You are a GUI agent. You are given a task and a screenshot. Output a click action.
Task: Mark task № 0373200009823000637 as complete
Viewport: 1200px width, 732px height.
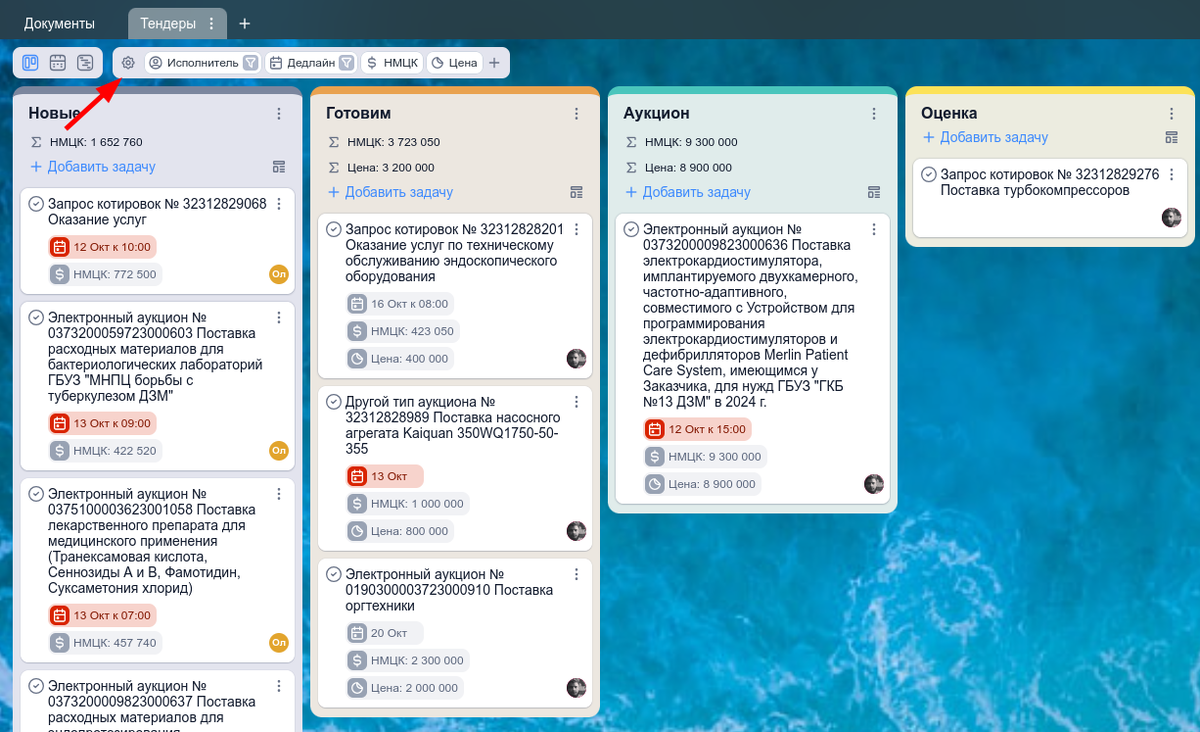click(x=36, y=686)
